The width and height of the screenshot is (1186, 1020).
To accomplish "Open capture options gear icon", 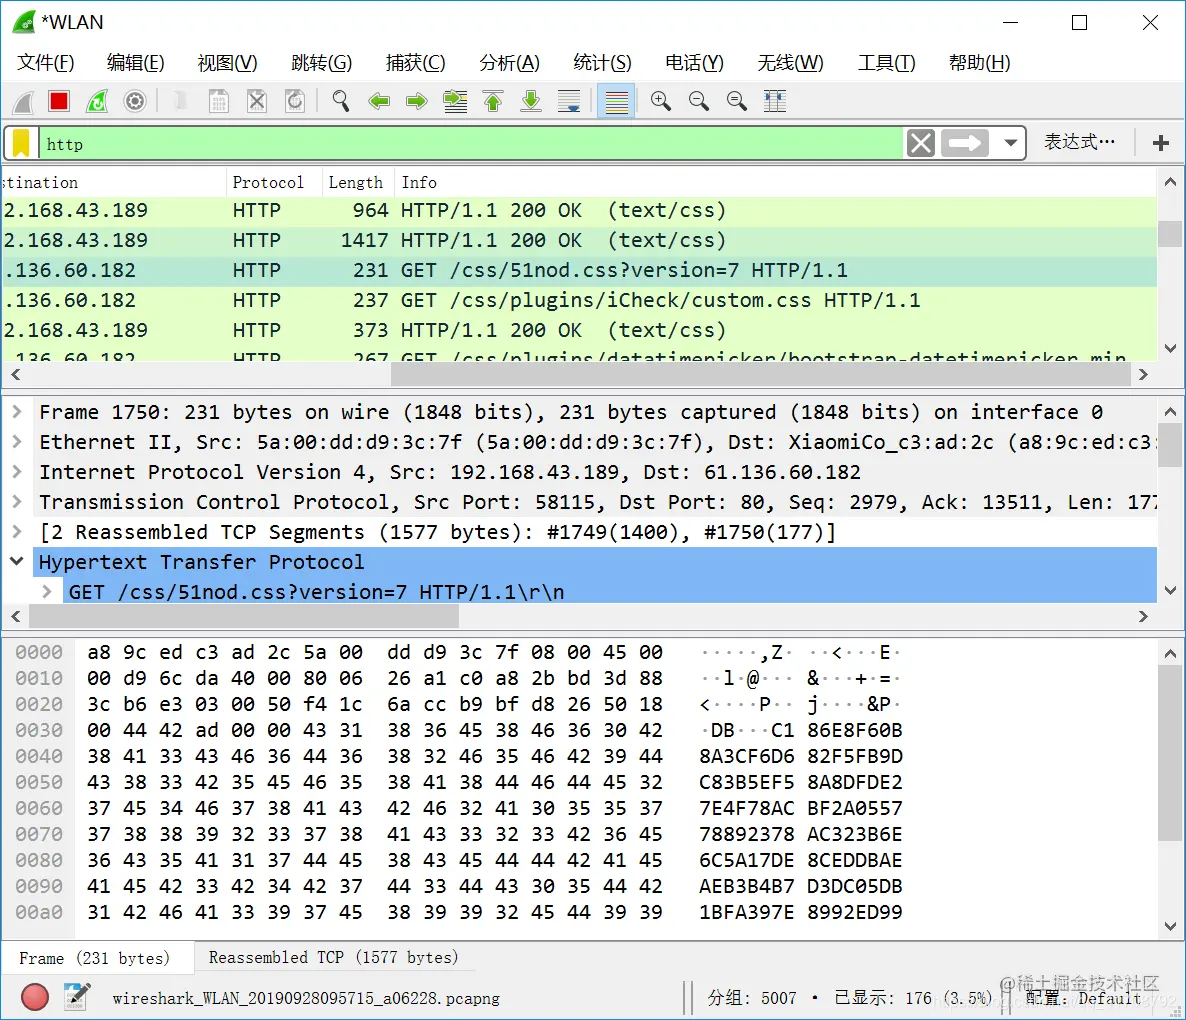I will pos(135,101).
